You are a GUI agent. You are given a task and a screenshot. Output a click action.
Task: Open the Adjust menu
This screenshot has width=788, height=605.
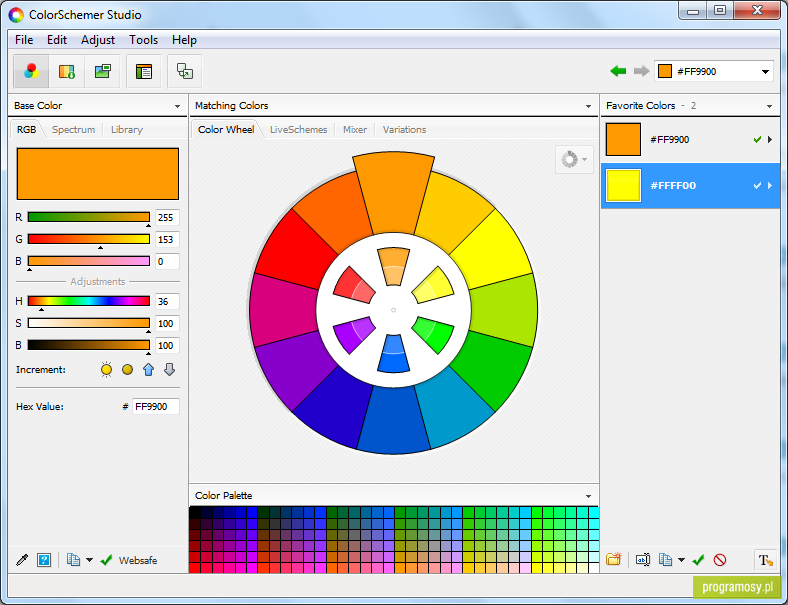tap(98, 40)
